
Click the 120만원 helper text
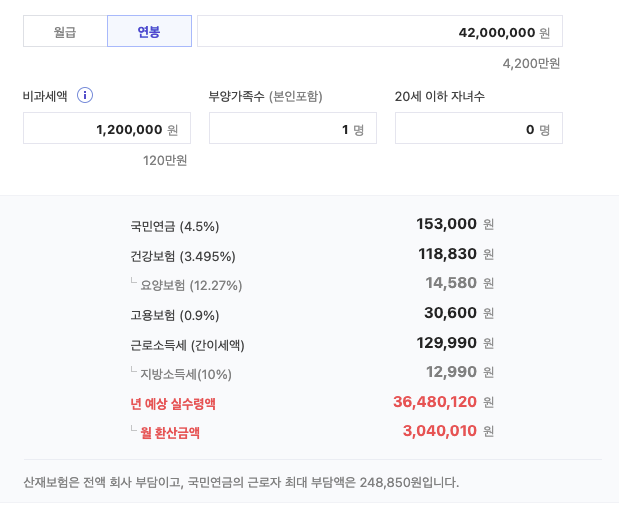[165, 161]
